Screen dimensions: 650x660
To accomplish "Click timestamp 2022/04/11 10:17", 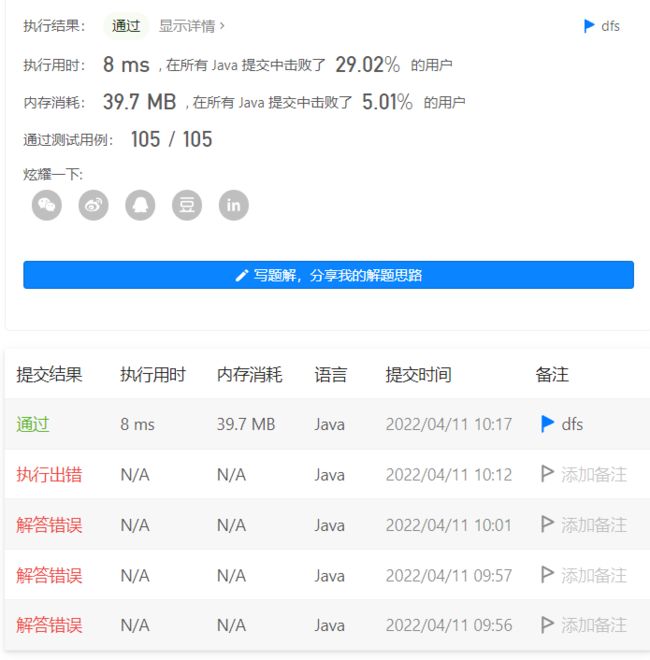I will tap(449, 424).
